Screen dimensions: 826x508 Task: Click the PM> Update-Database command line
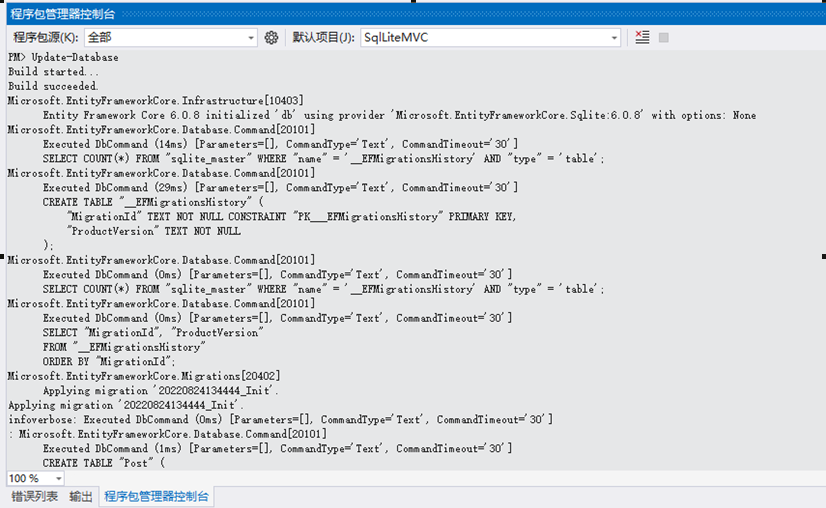(63, 58)
